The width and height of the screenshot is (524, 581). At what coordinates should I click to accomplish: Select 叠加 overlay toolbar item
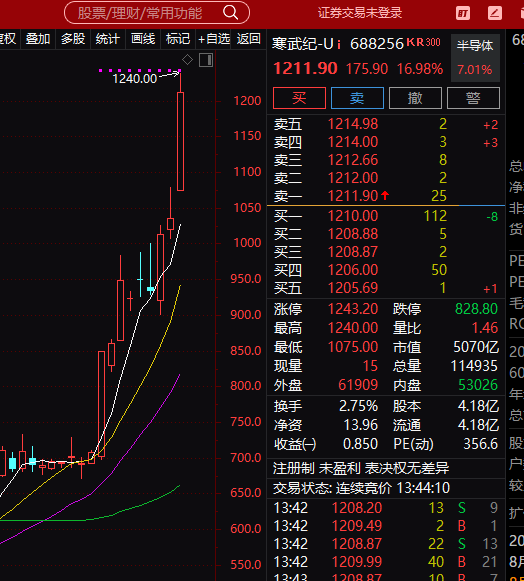[x=38, y=39]
